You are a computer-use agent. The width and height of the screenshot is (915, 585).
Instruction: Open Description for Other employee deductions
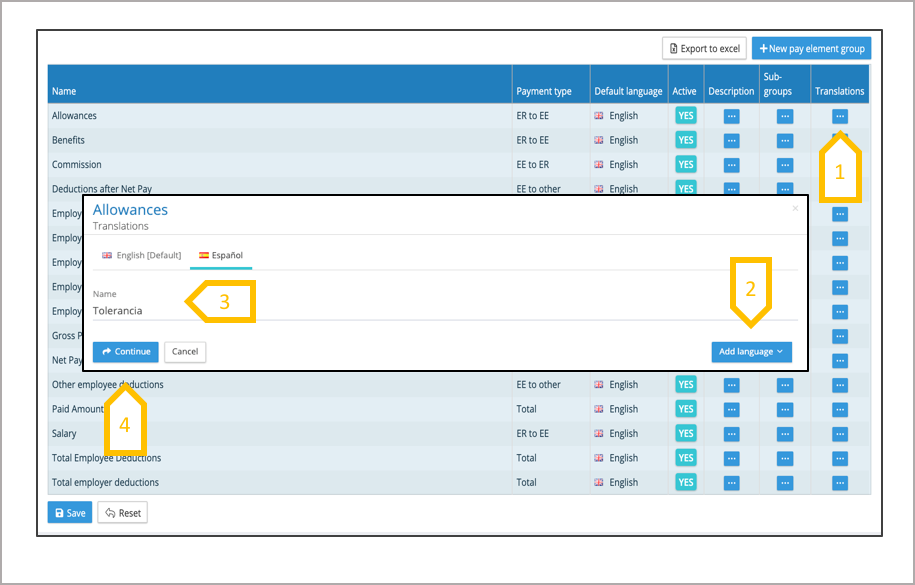[x=731, y=385]
